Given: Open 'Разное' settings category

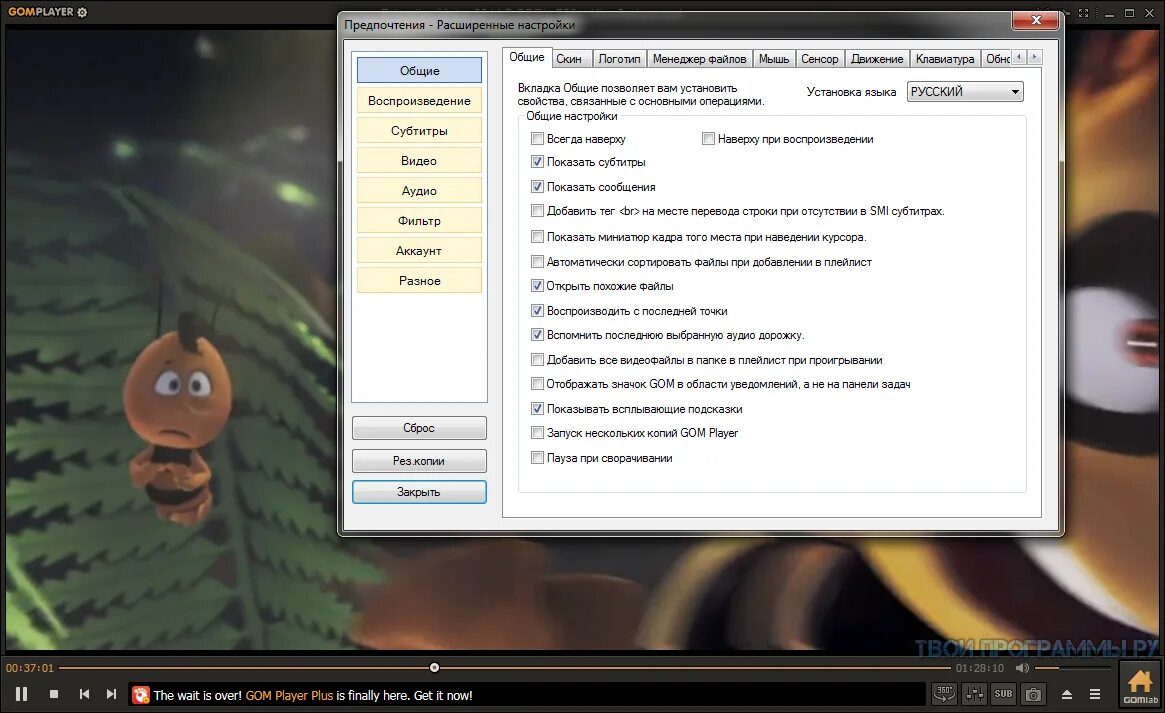Looking at the screenshot, I should (419, 281).
